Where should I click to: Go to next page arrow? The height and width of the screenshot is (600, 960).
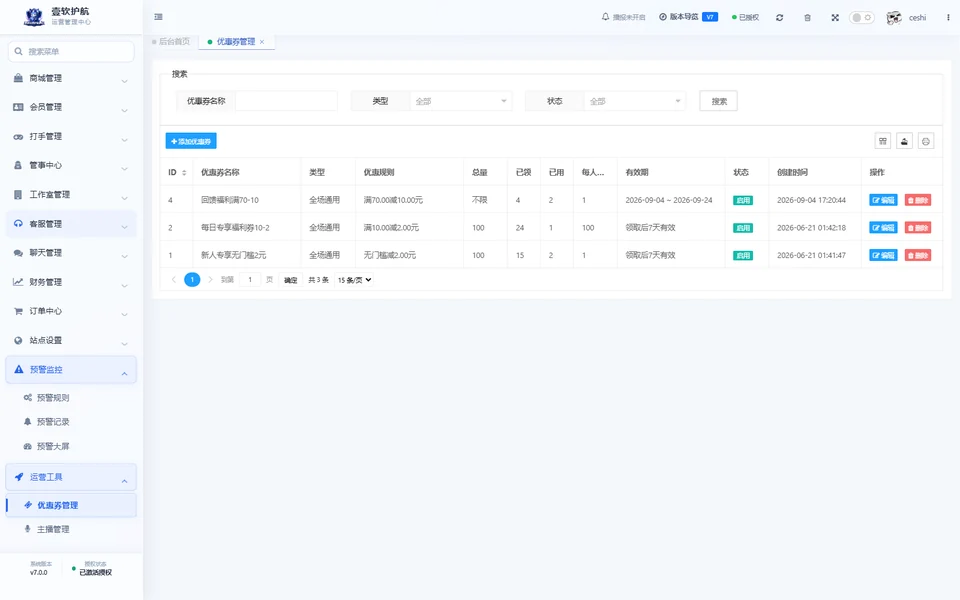210,280
